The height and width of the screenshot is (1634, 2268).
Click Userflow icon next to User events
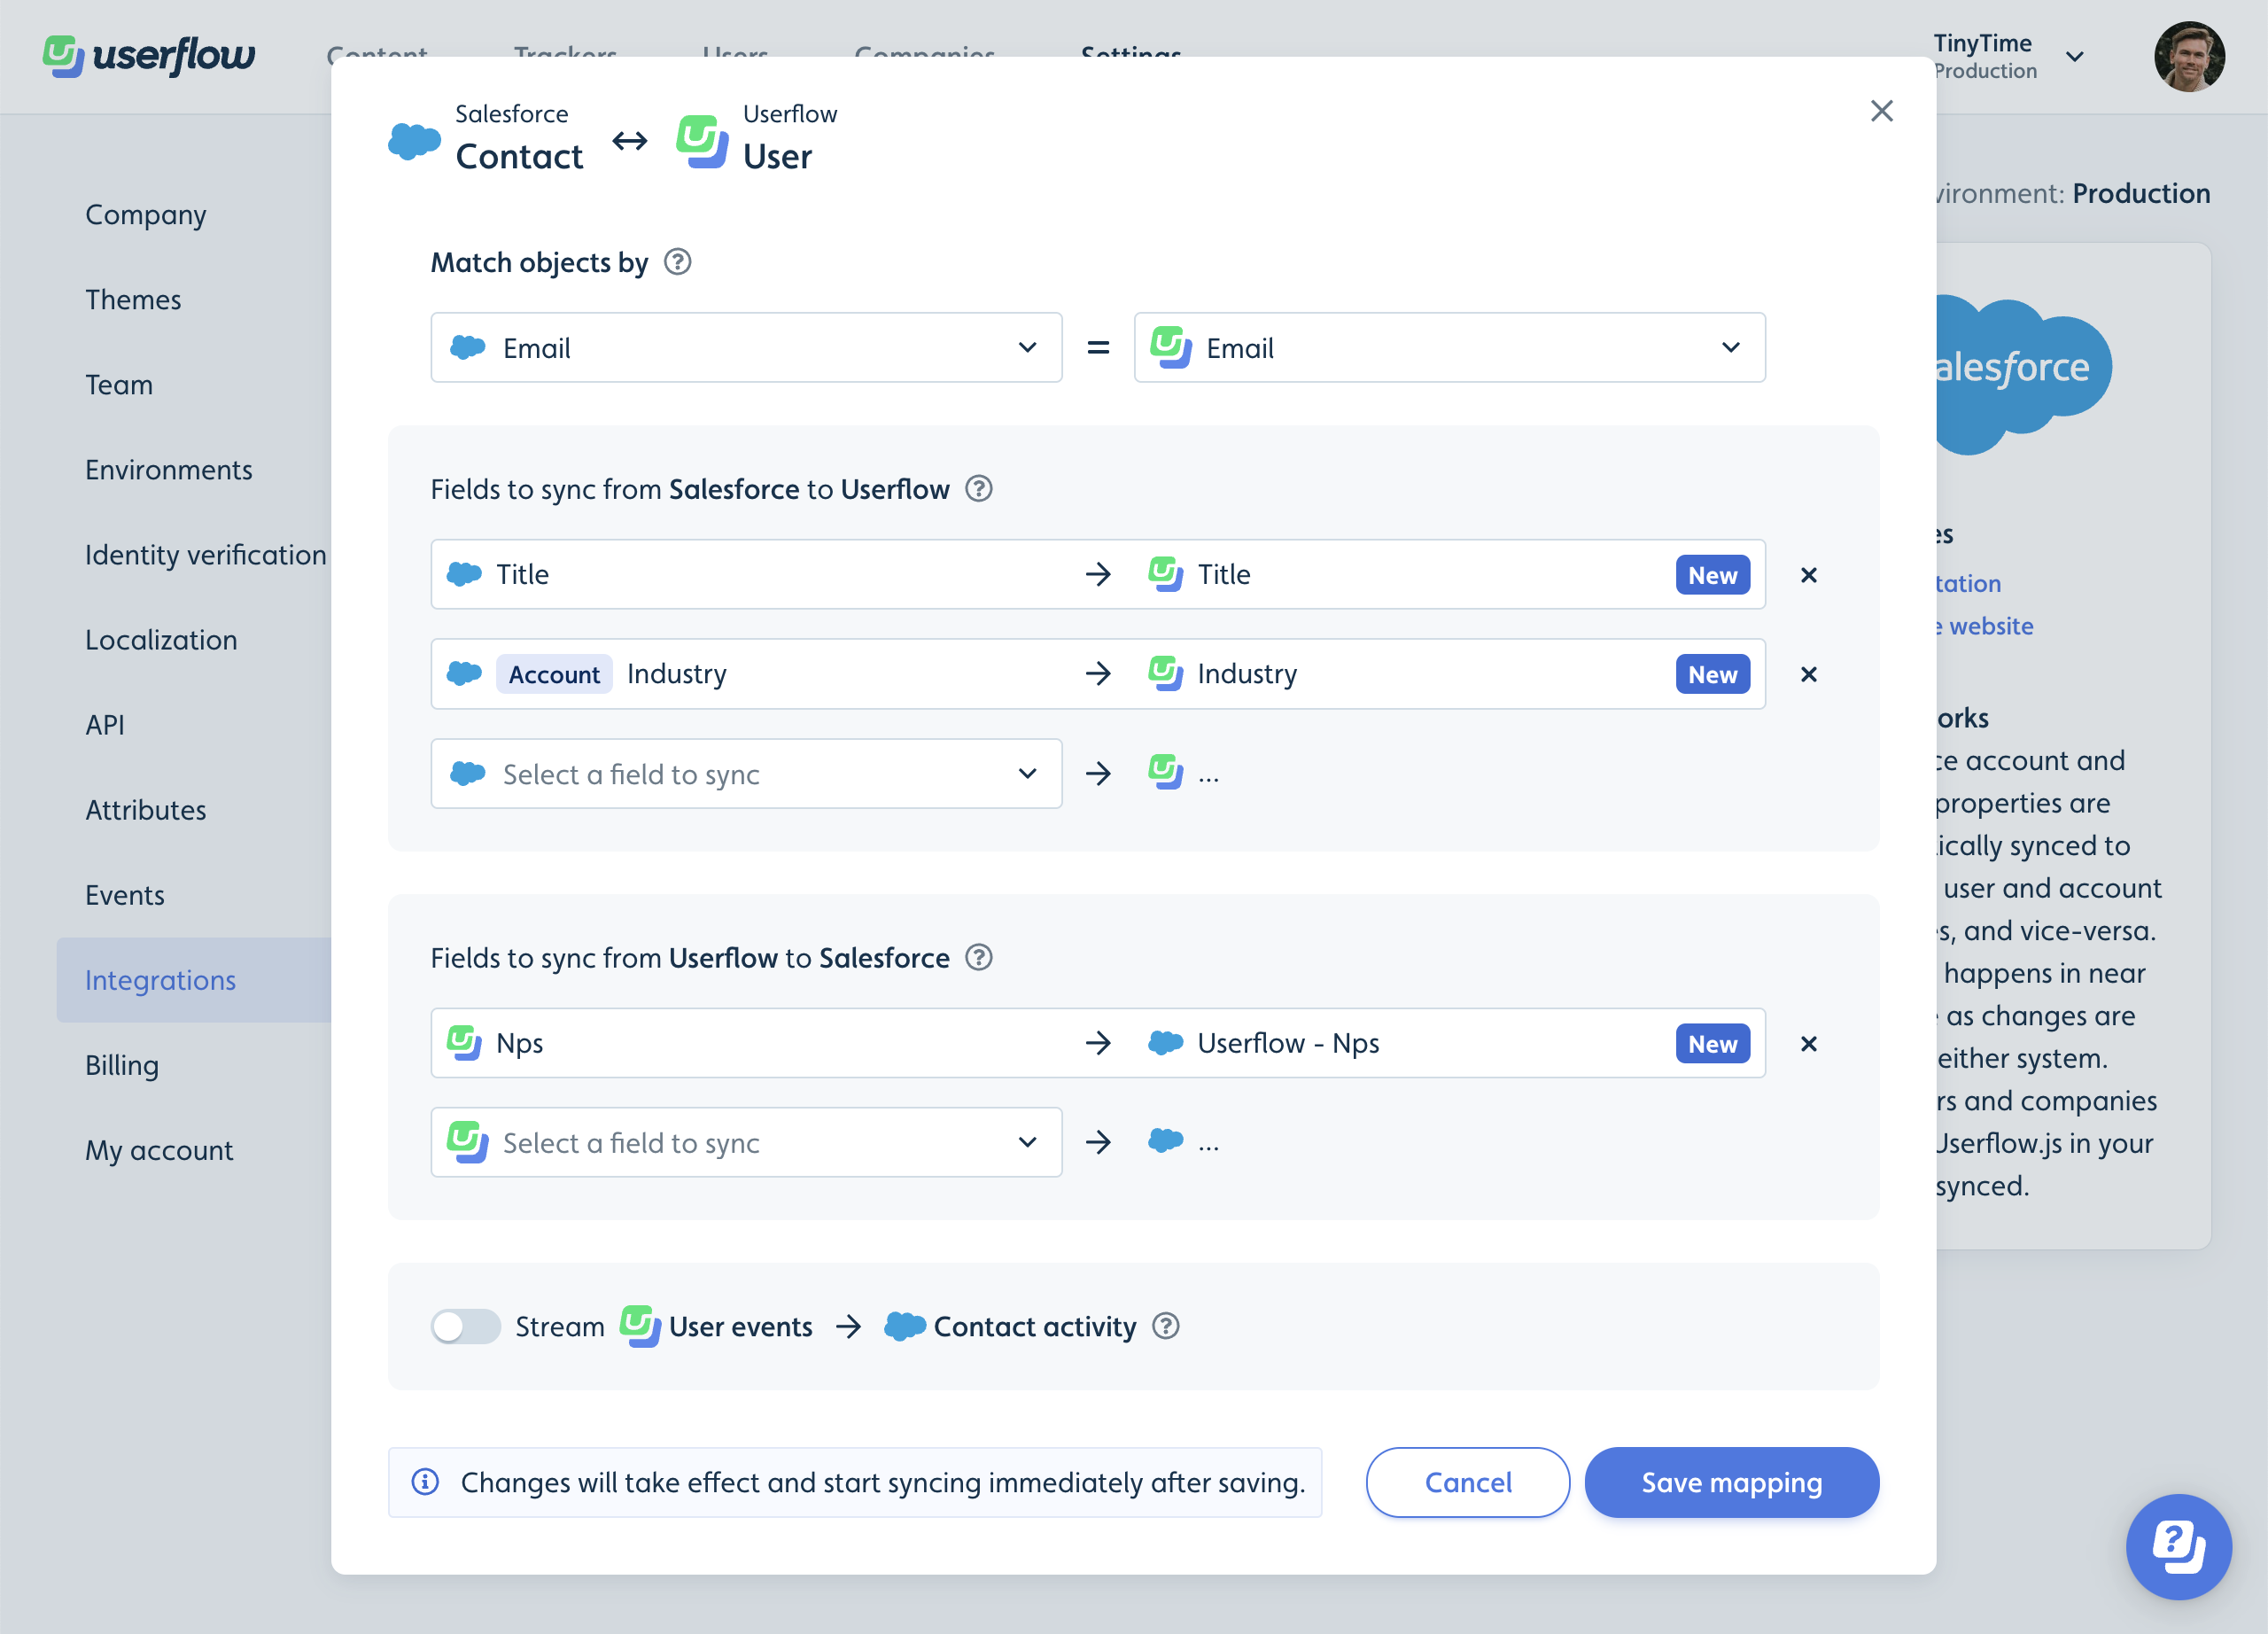640,1326
